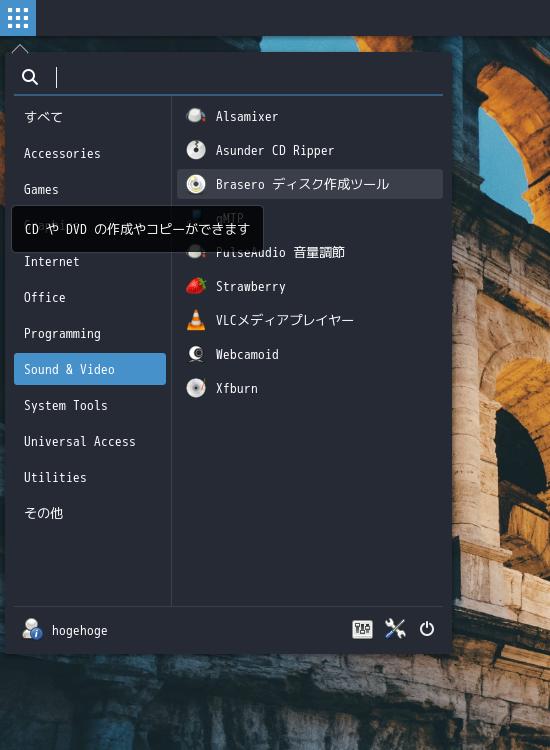Screen dimensions: 550x750
Task: Launch Webcamoid by its label
Action: (x=247, y=354)
